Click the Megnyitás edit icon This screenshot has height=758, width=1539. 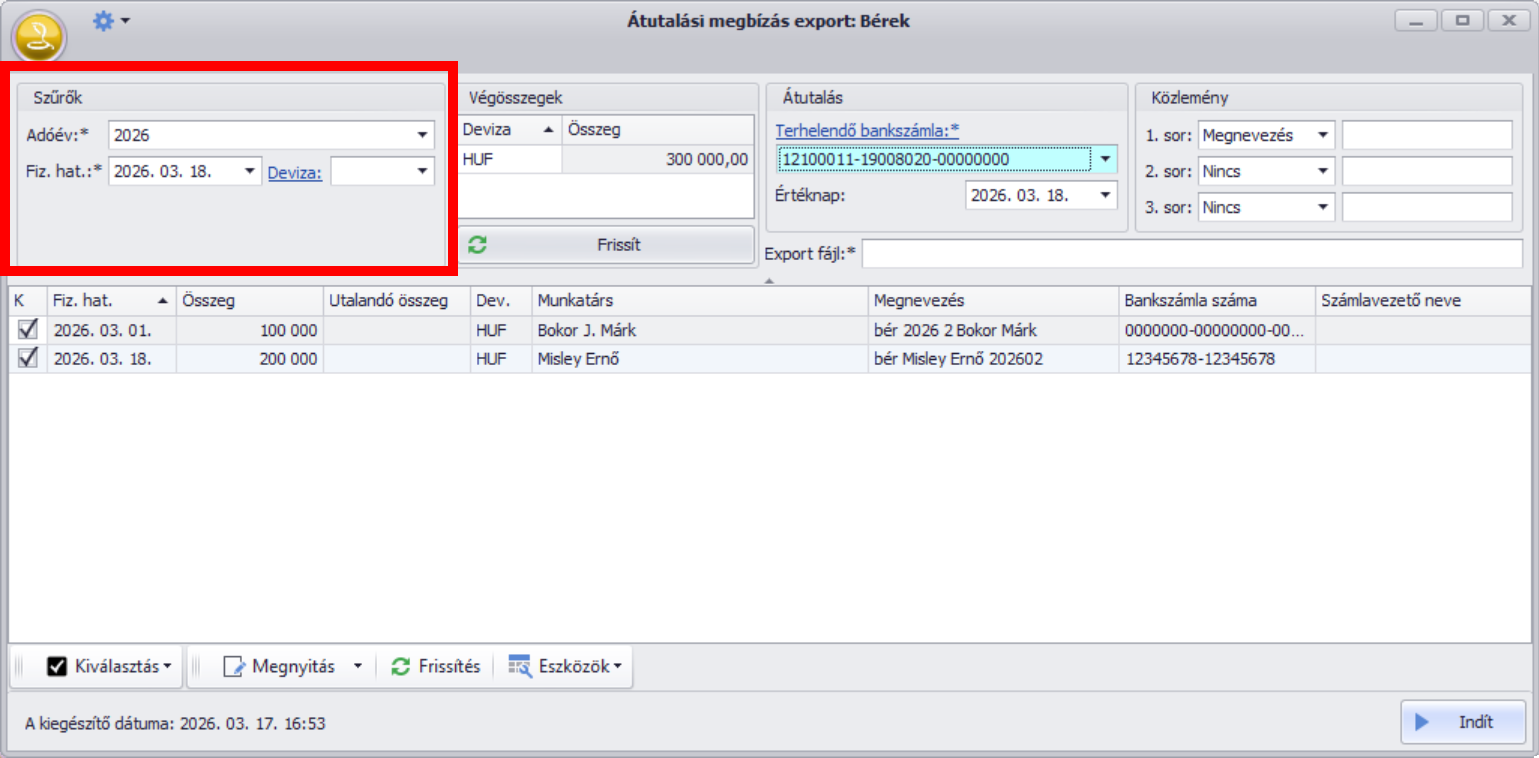pos(234,667)
